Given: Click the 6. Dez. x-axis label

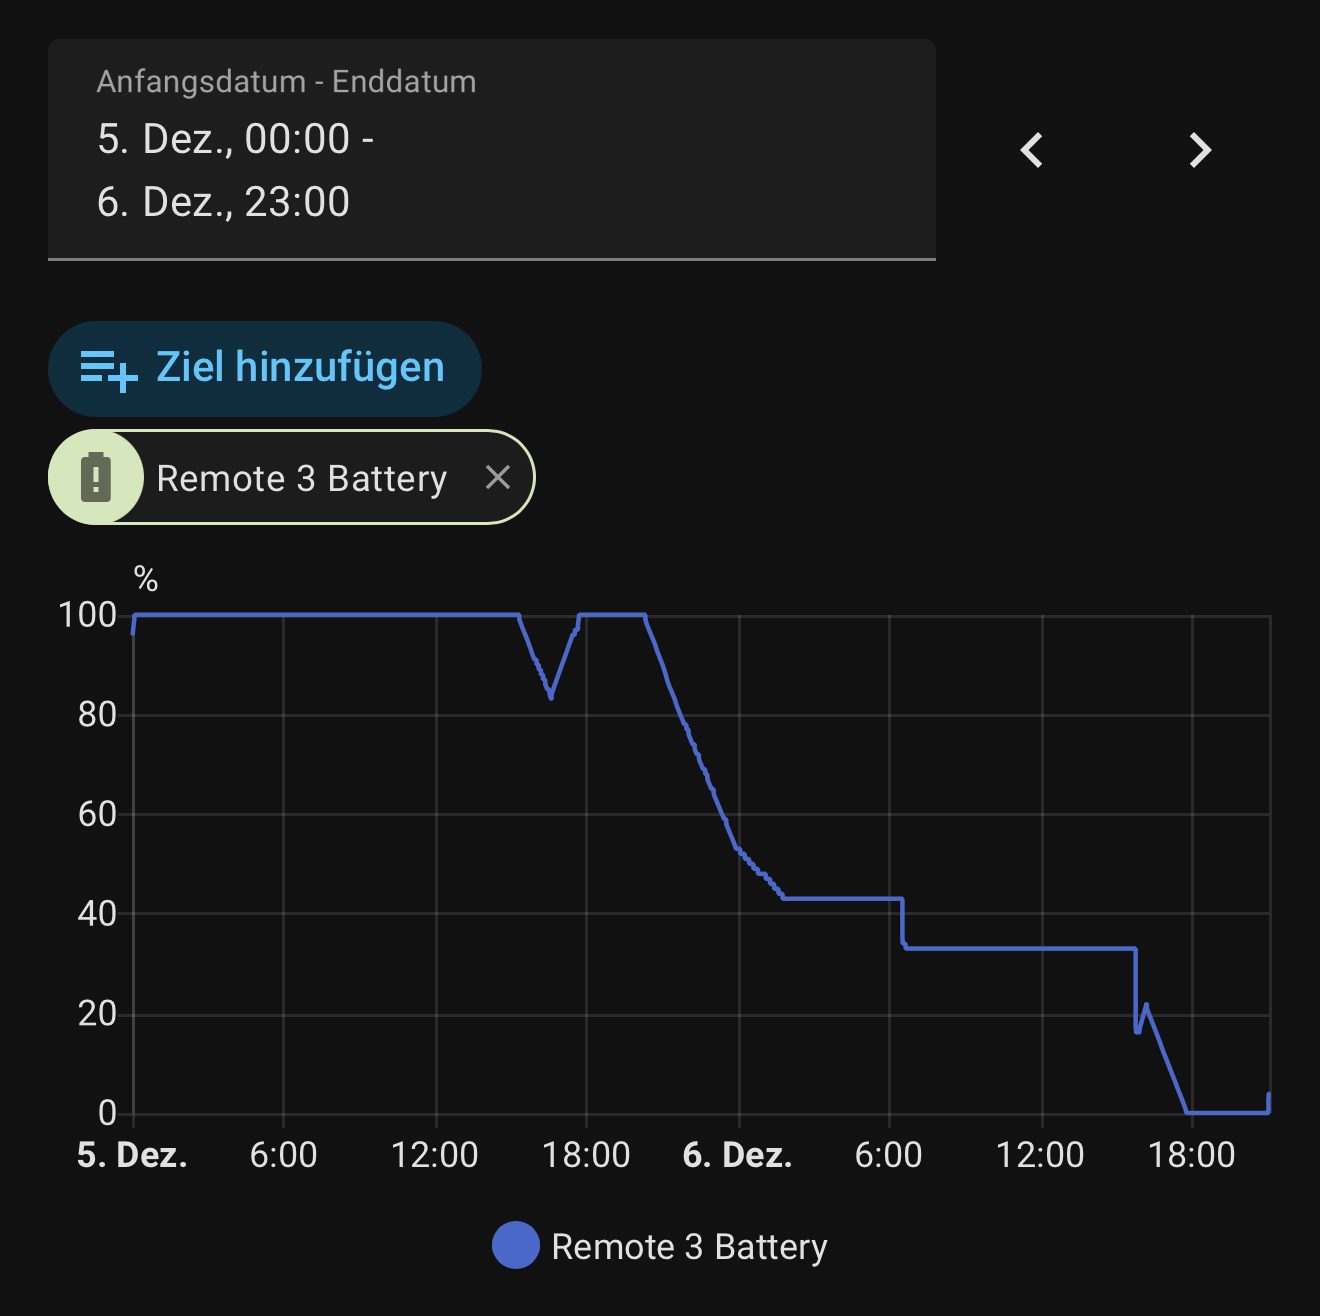Looking at the screenshot, I should pos(737,1155).
